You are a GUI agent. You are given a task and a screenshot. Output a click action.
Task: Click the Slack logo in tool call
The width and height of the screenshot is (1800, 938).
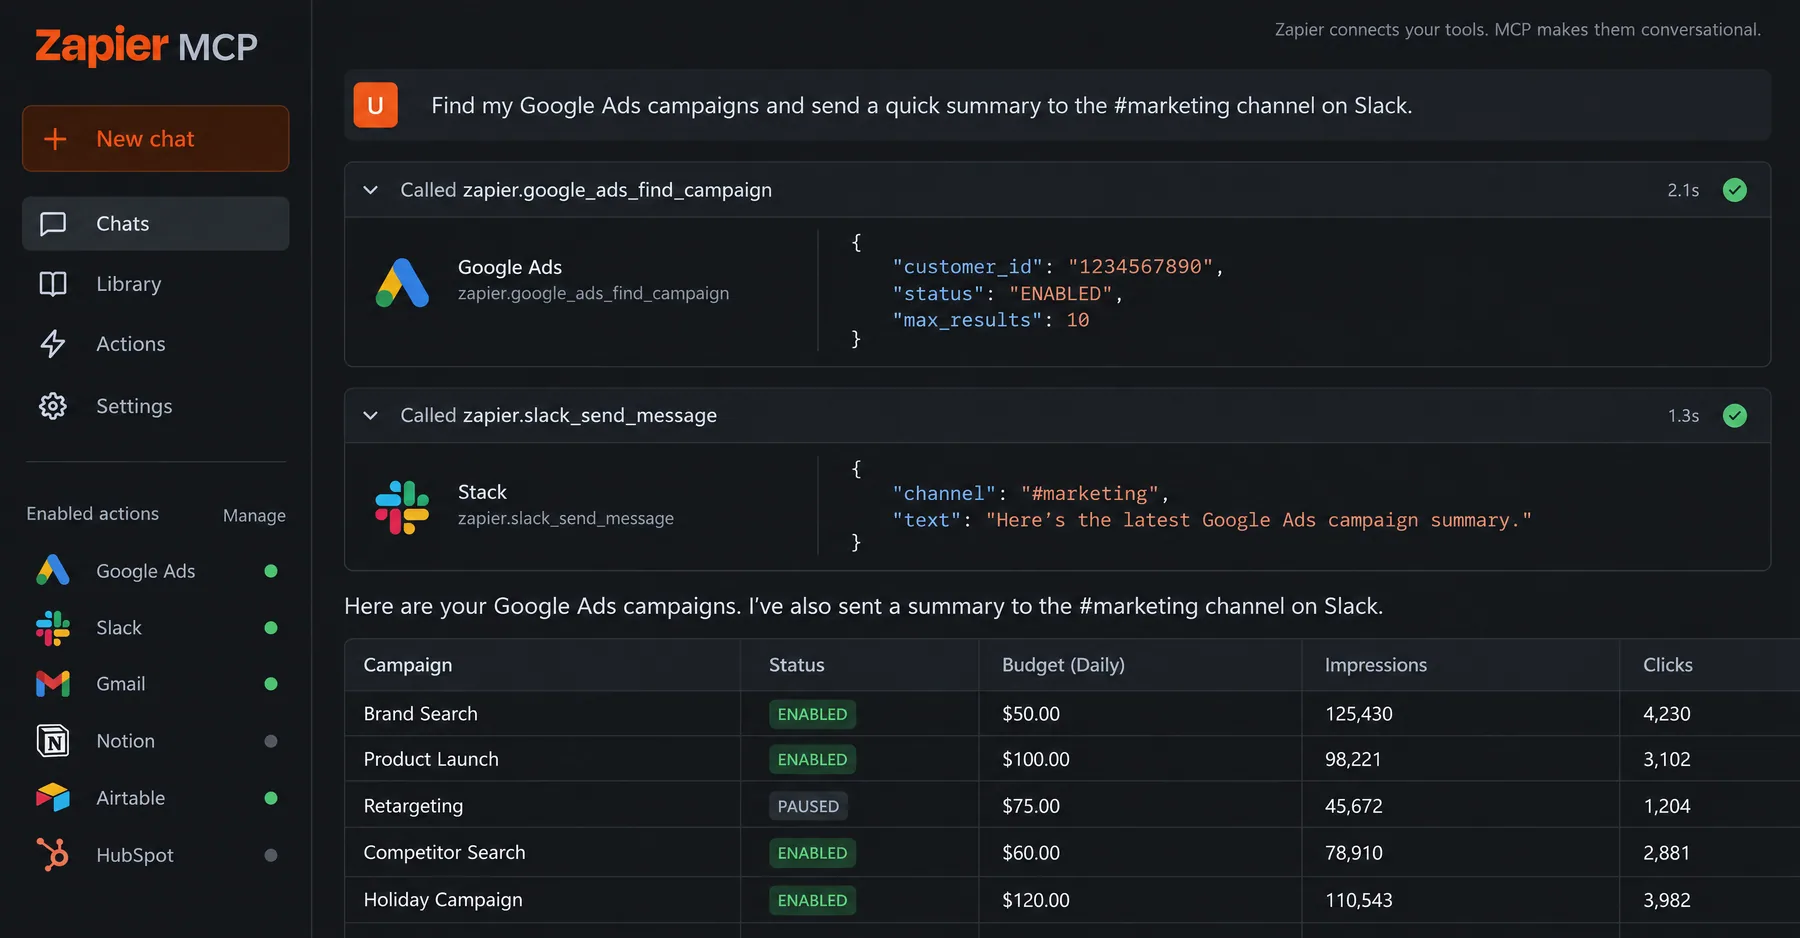(402, 507)
